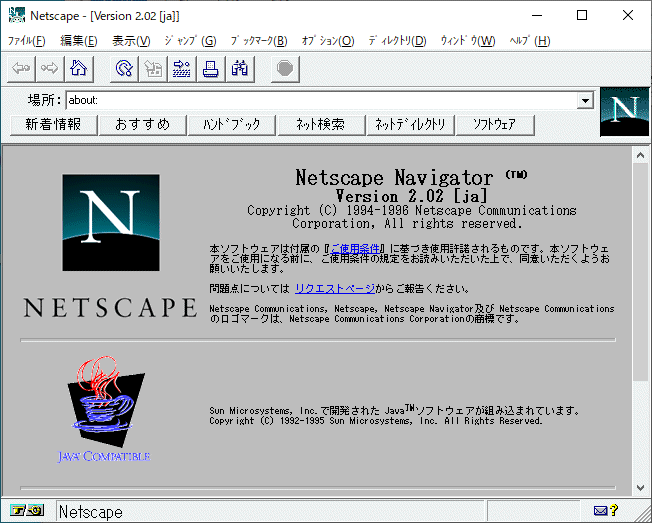This screenshot has width=652, height=523.
Task: Open the ファイル(F) menu
Action: pos(26,41)
